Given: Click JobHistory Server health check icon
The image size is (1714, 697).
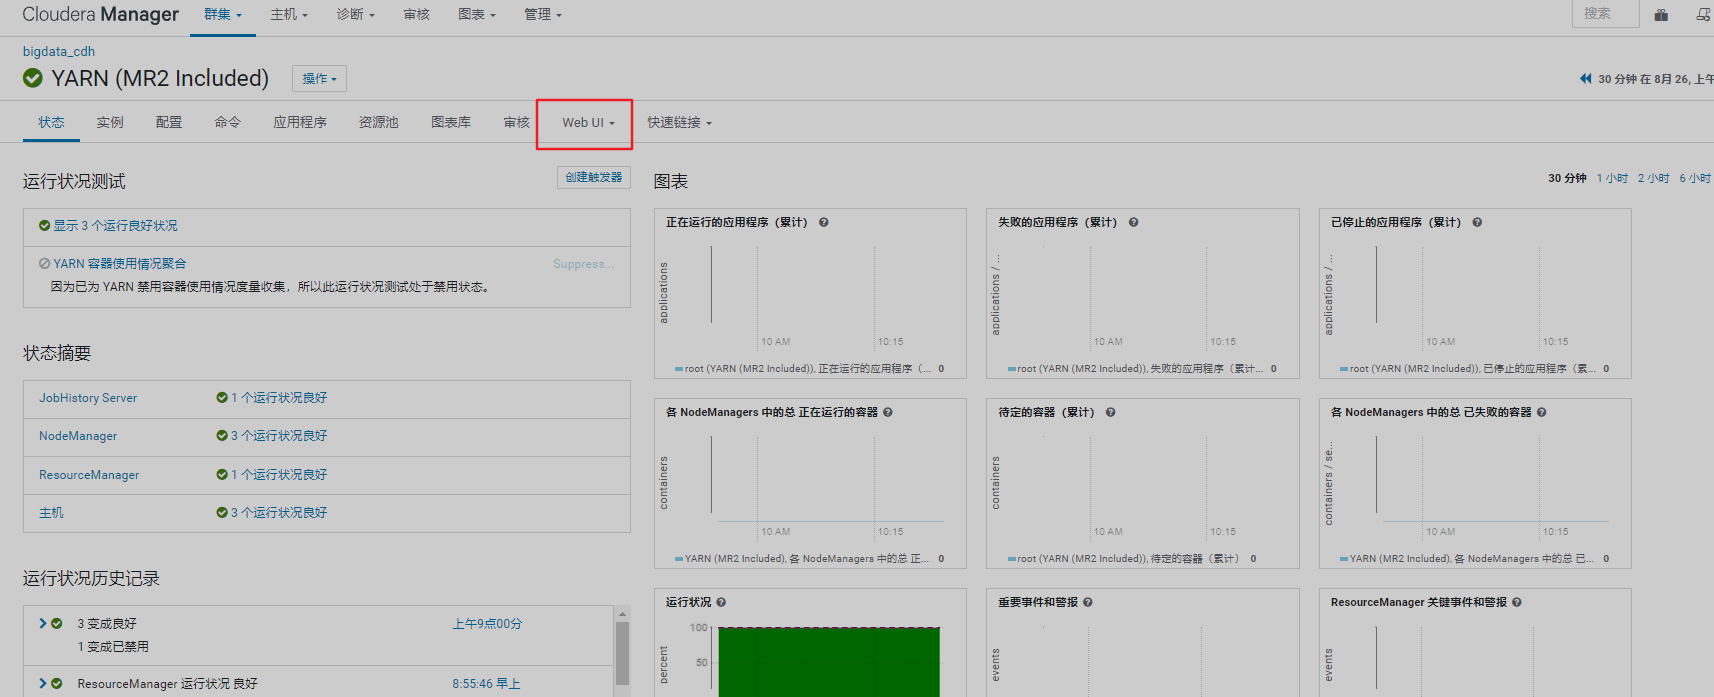Looking at the screenshot, I should click(222, 398).
